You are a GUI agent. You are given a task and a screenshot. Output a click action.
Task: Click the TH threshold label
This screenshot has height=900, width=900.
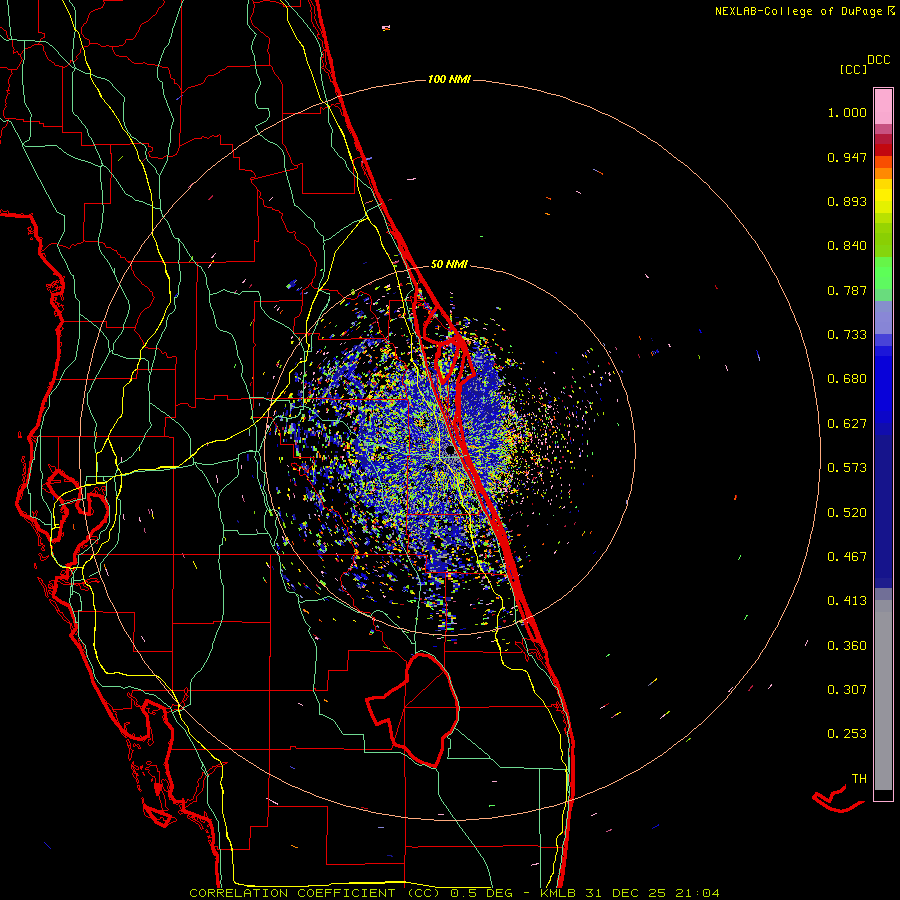859,779
